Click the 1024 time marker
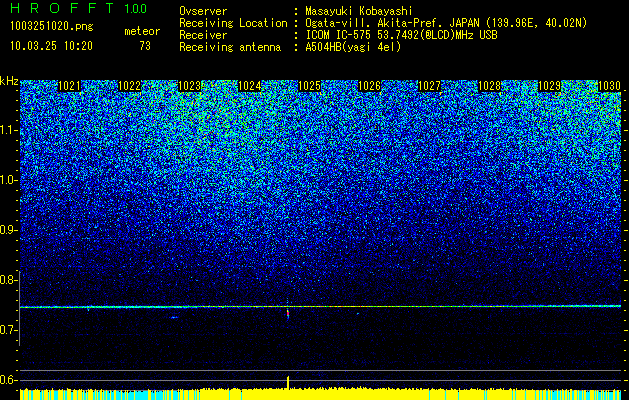 [250, 86]
